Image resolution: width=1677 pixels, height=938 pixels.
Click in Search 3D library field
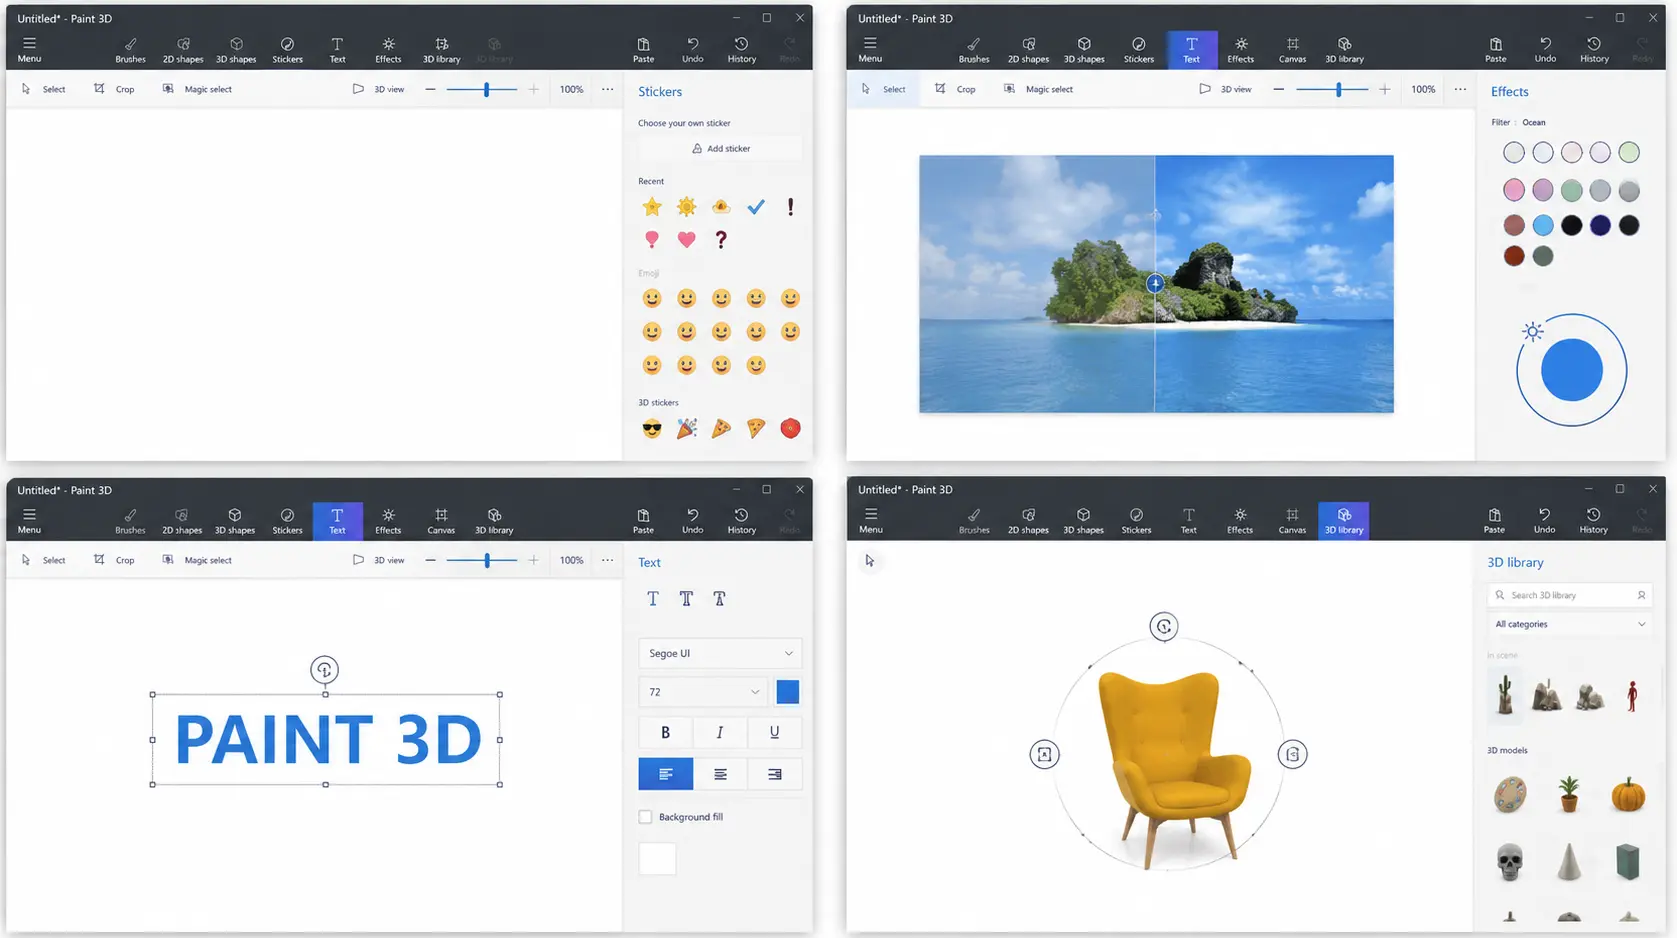click(1570, 595)
